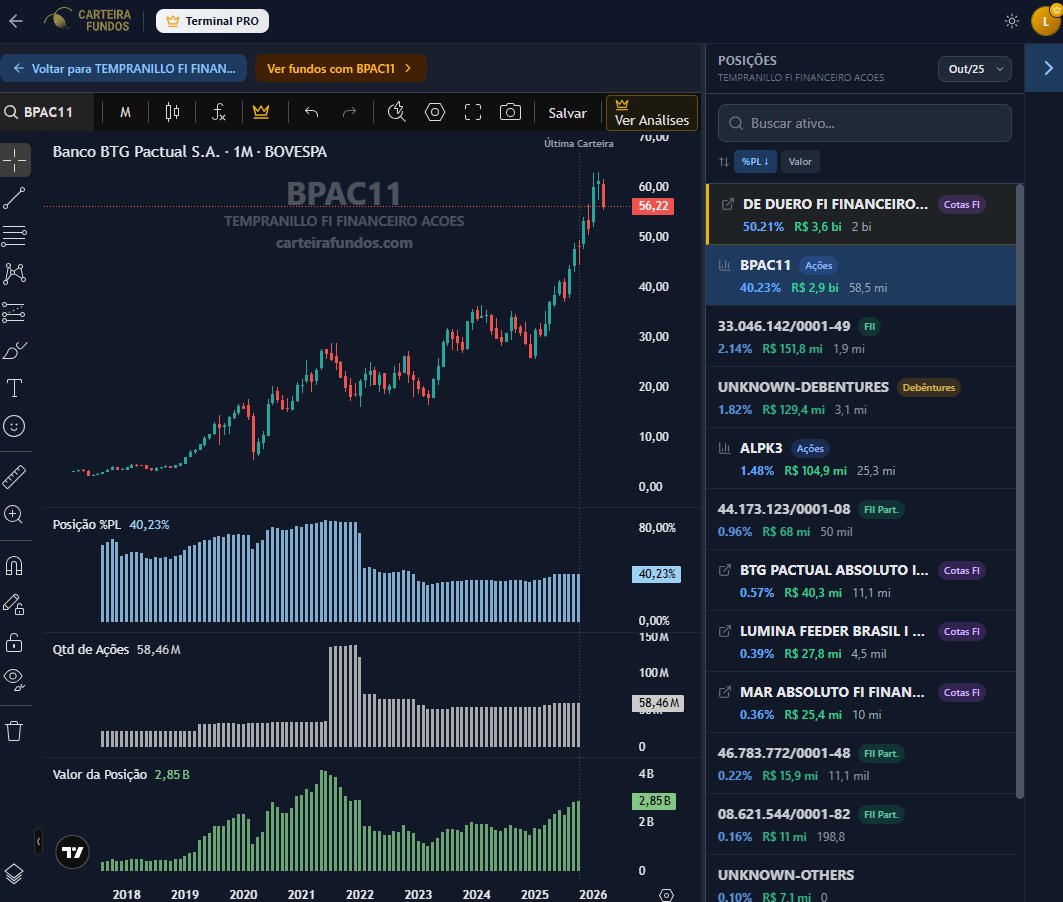
Task: Open quick search lightning icon
Action: [x=397, y=112]
